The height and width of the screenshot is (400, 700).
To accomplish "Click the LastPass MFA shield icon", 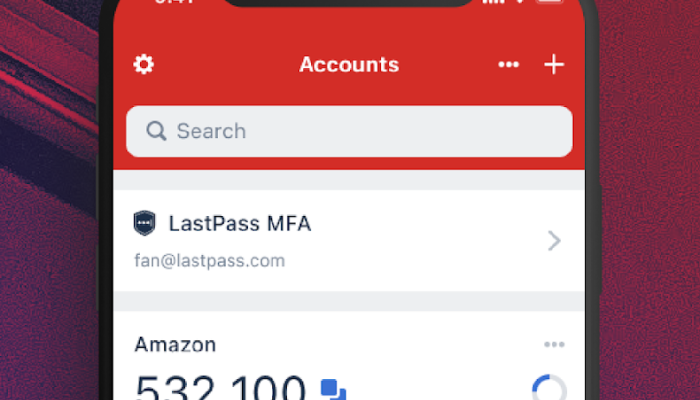I will pyautogui.click(x=145, y=223).
